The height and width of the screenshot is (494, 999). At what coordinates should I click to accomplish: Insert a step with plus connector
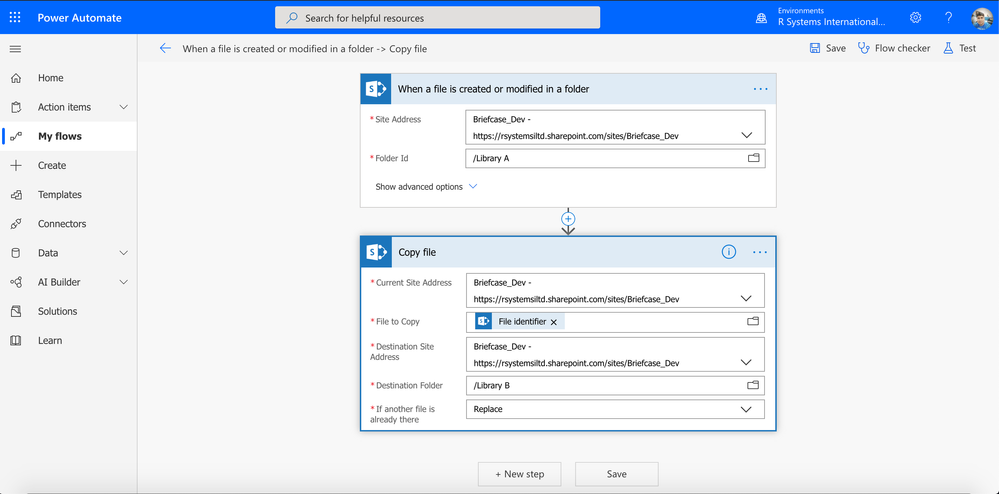(568, 218)
